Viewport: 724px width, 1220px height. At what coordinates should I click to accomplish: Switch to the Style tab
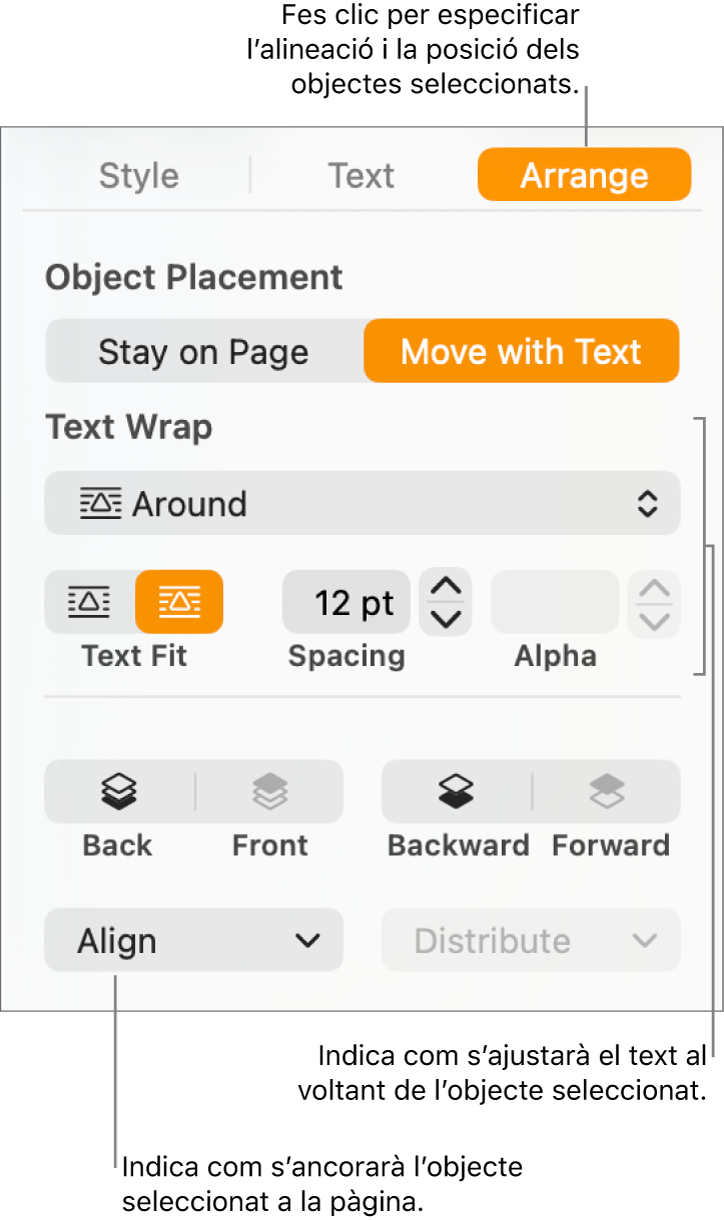coord(139,176)
